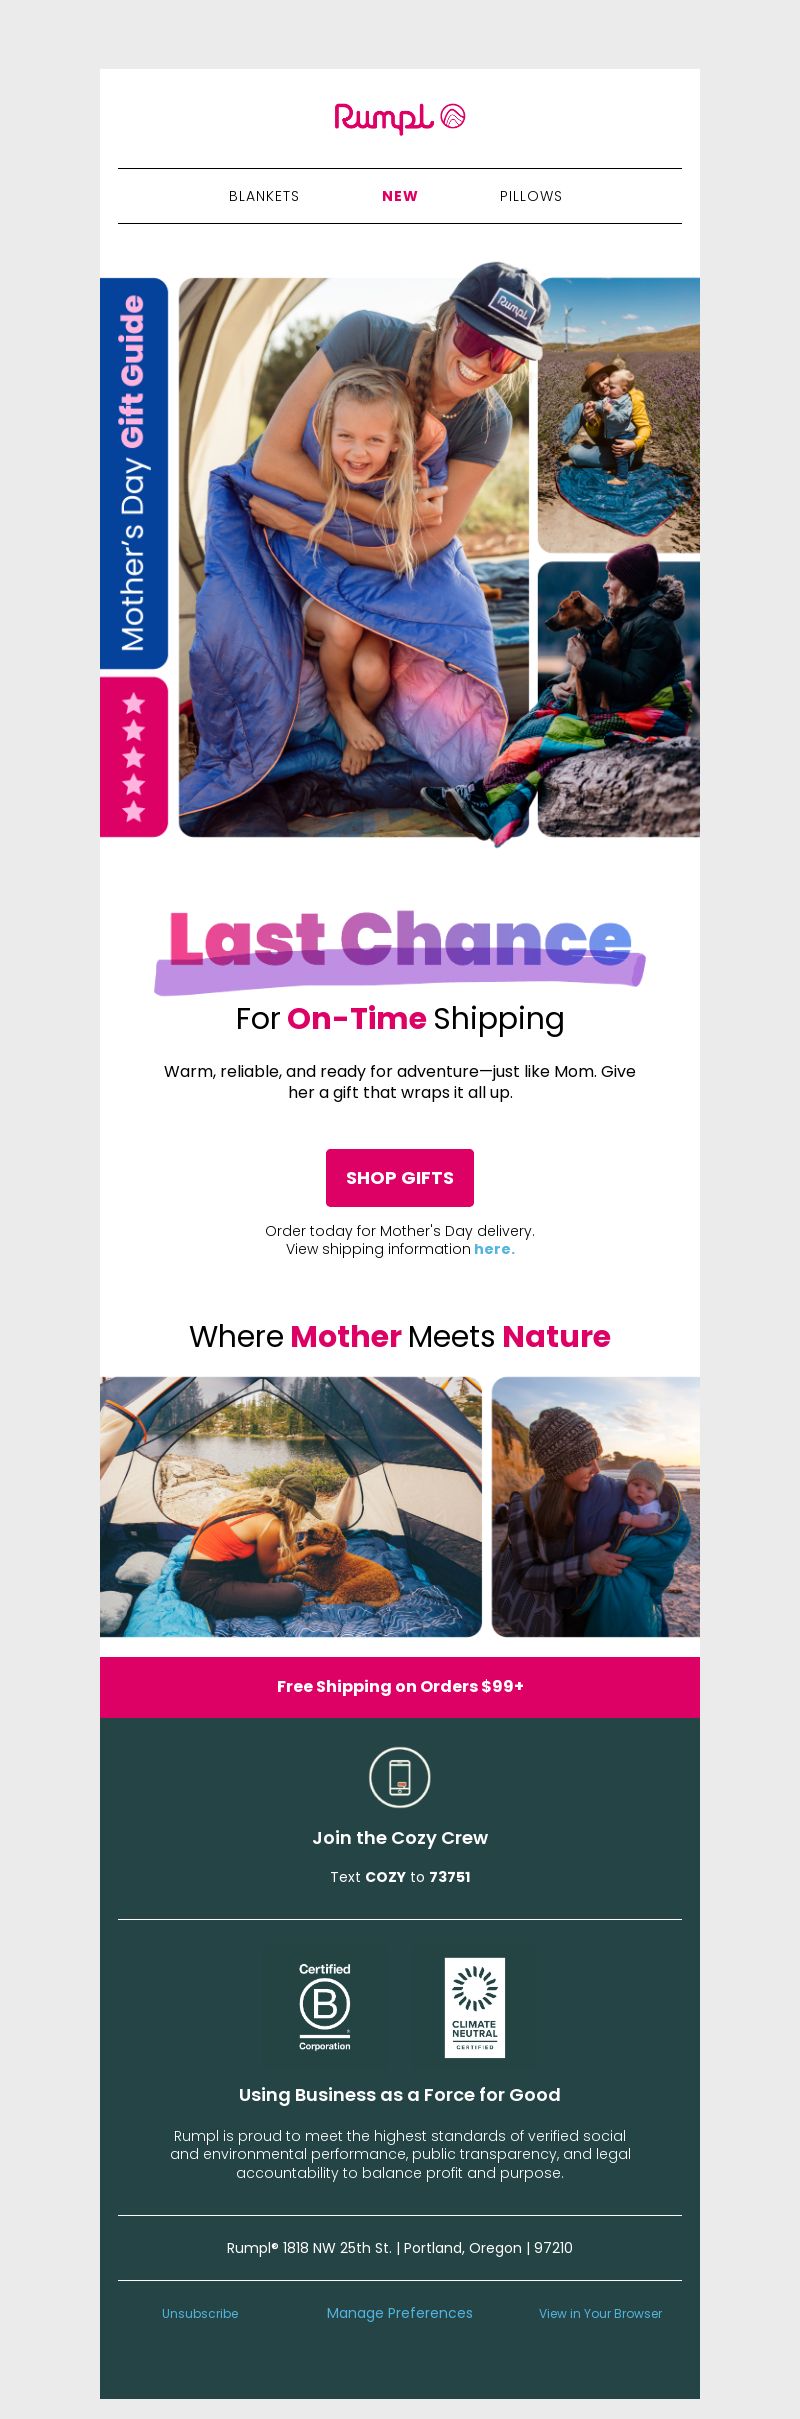
Task: Click the Climate Neutral Certified badge
Action: click(475, 2007)
